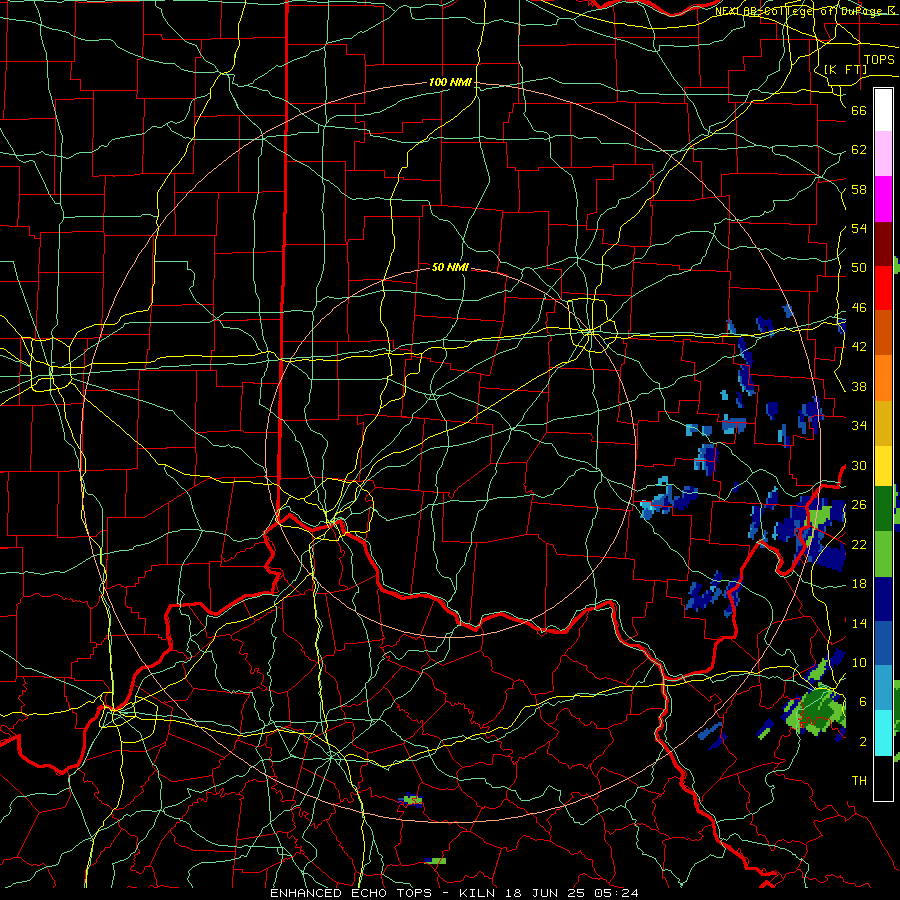
Task: Click the "ENHANCED ECHO TOPS" title text
Action: (351, 893)
